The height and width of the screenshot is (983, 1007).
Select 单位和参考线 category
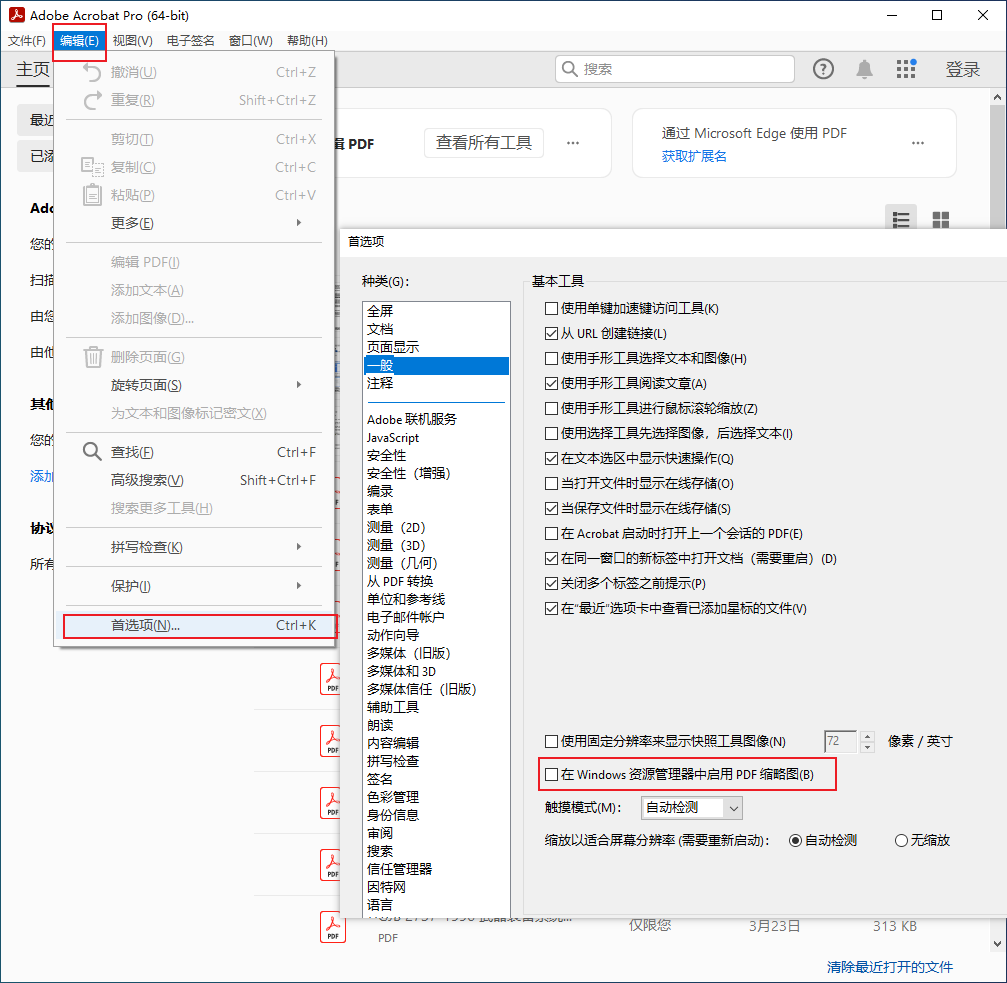[x=436, y=600]
